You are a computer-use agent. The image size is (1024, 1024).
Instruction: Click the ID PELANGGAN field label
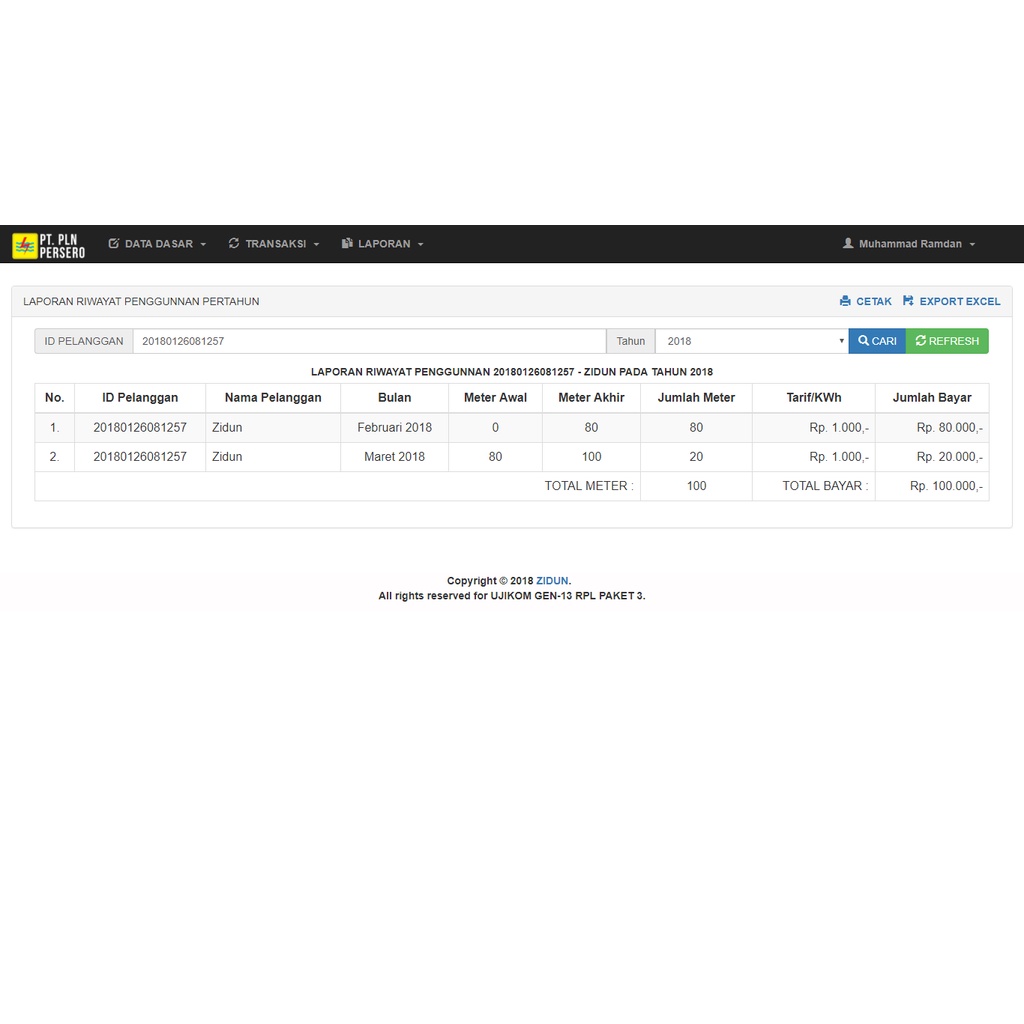[84, 341]
